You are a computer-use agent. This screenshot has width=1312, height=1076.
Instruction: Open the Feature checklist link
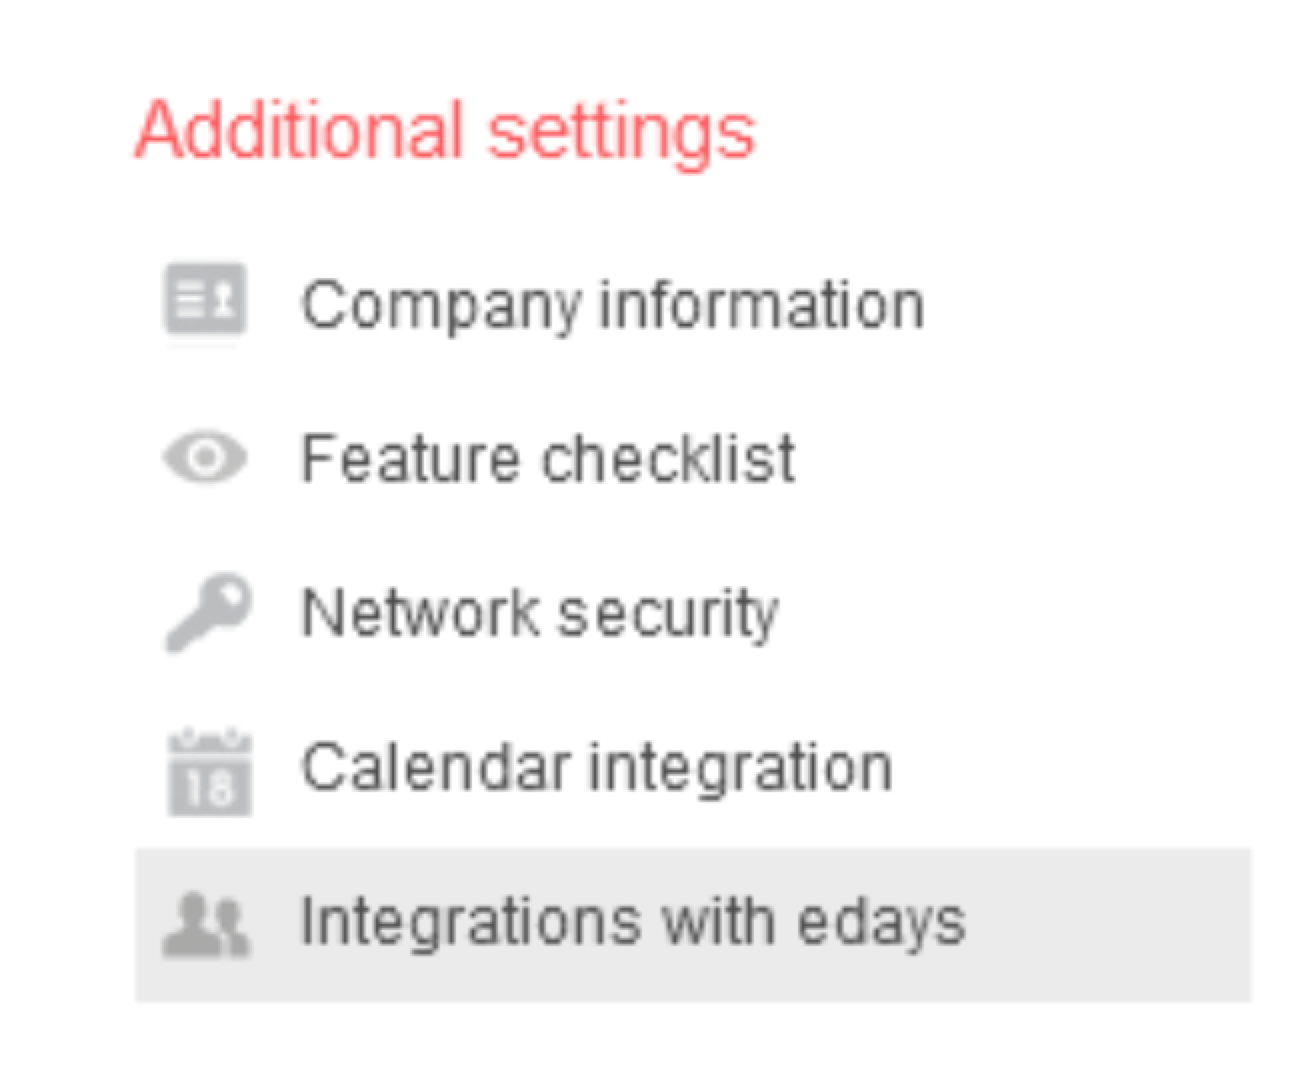pos(548,459)
